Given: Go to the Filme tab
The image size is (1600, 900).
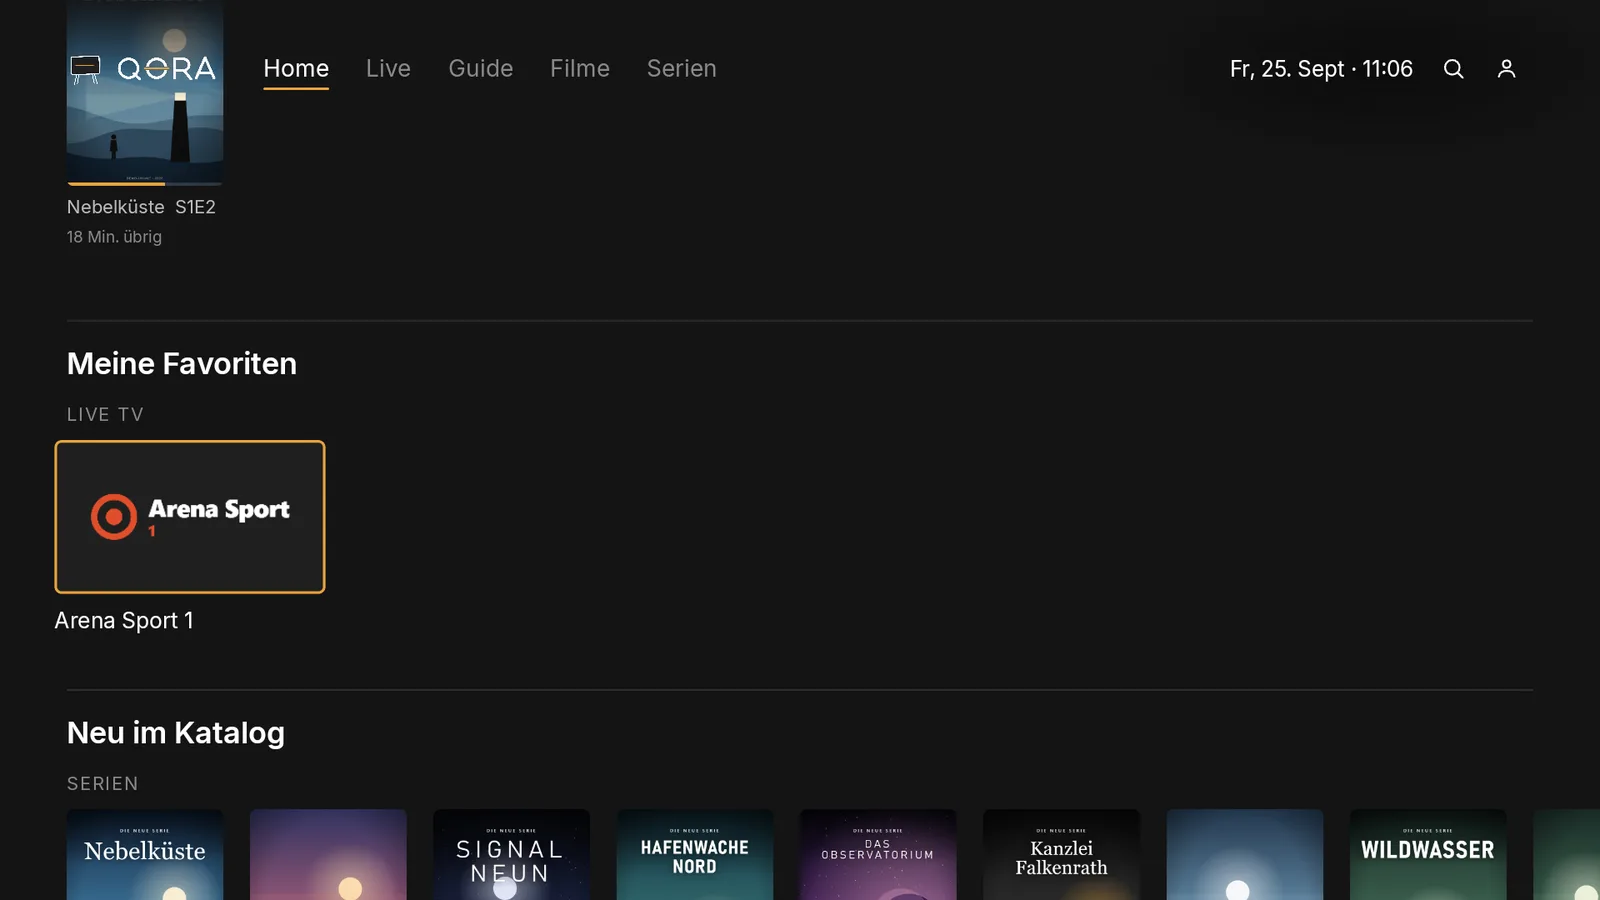Looking at the screenshot, I should (x=580, y=69).
